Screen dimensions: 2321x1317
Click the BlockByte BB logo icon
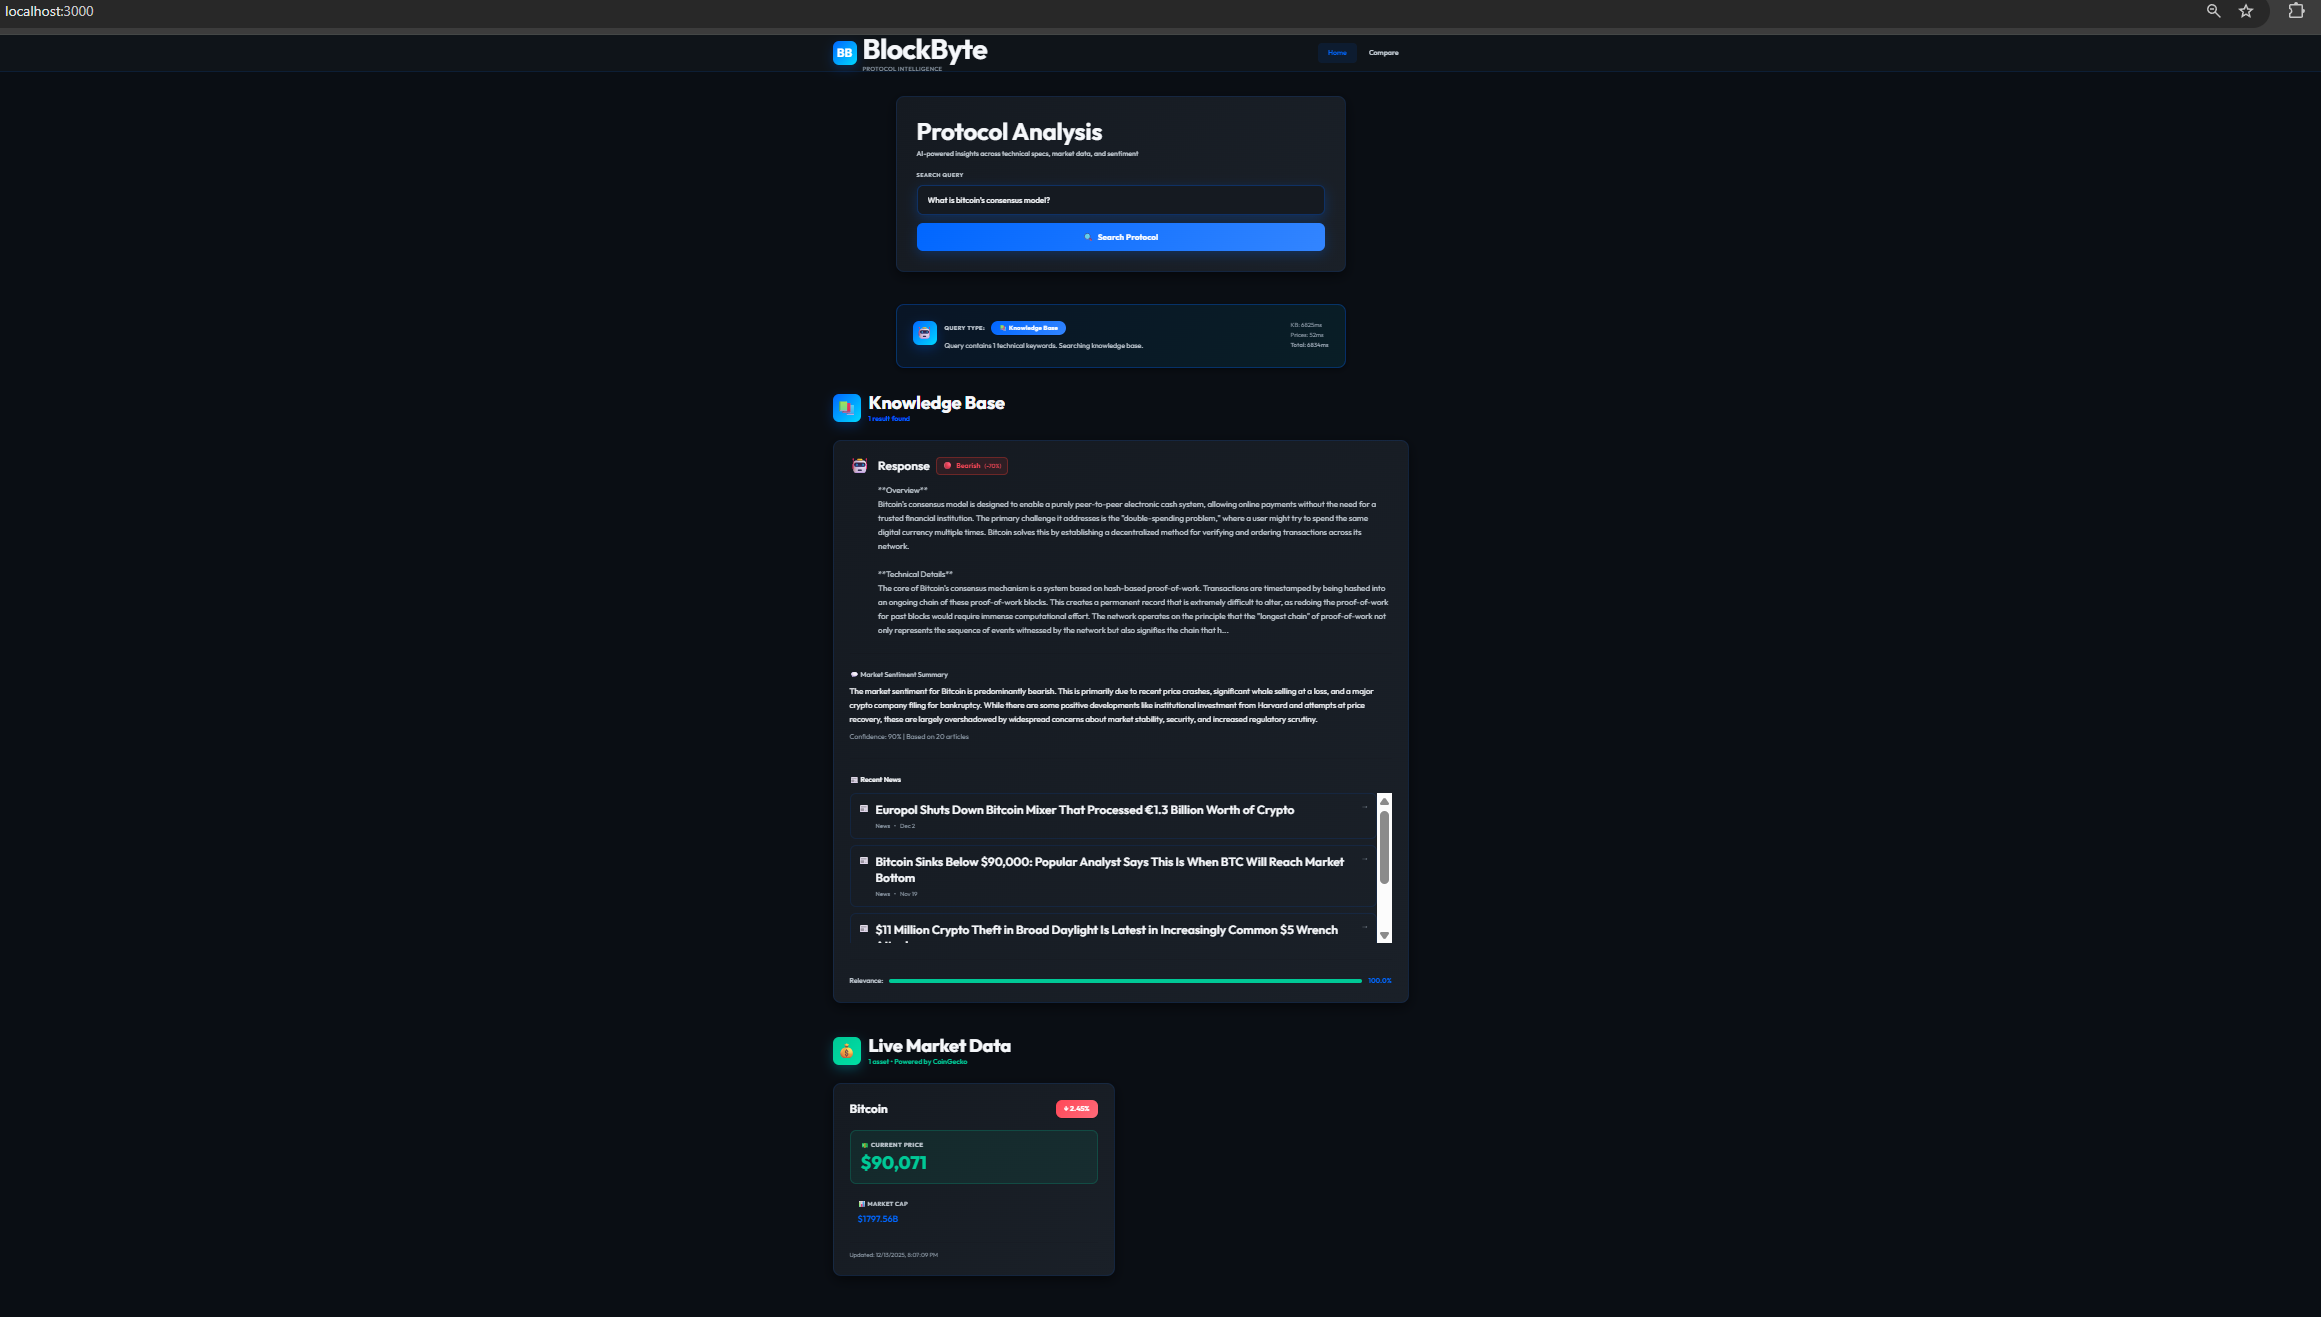coord(844,53)
